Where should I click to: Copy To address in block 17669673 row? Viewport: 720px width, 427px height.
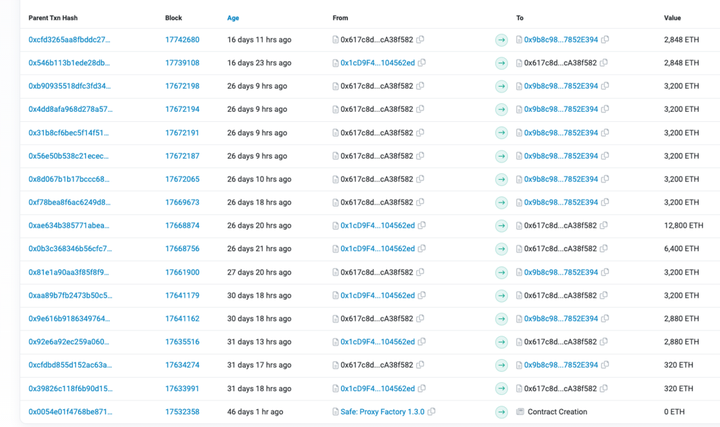click(605, 202)
